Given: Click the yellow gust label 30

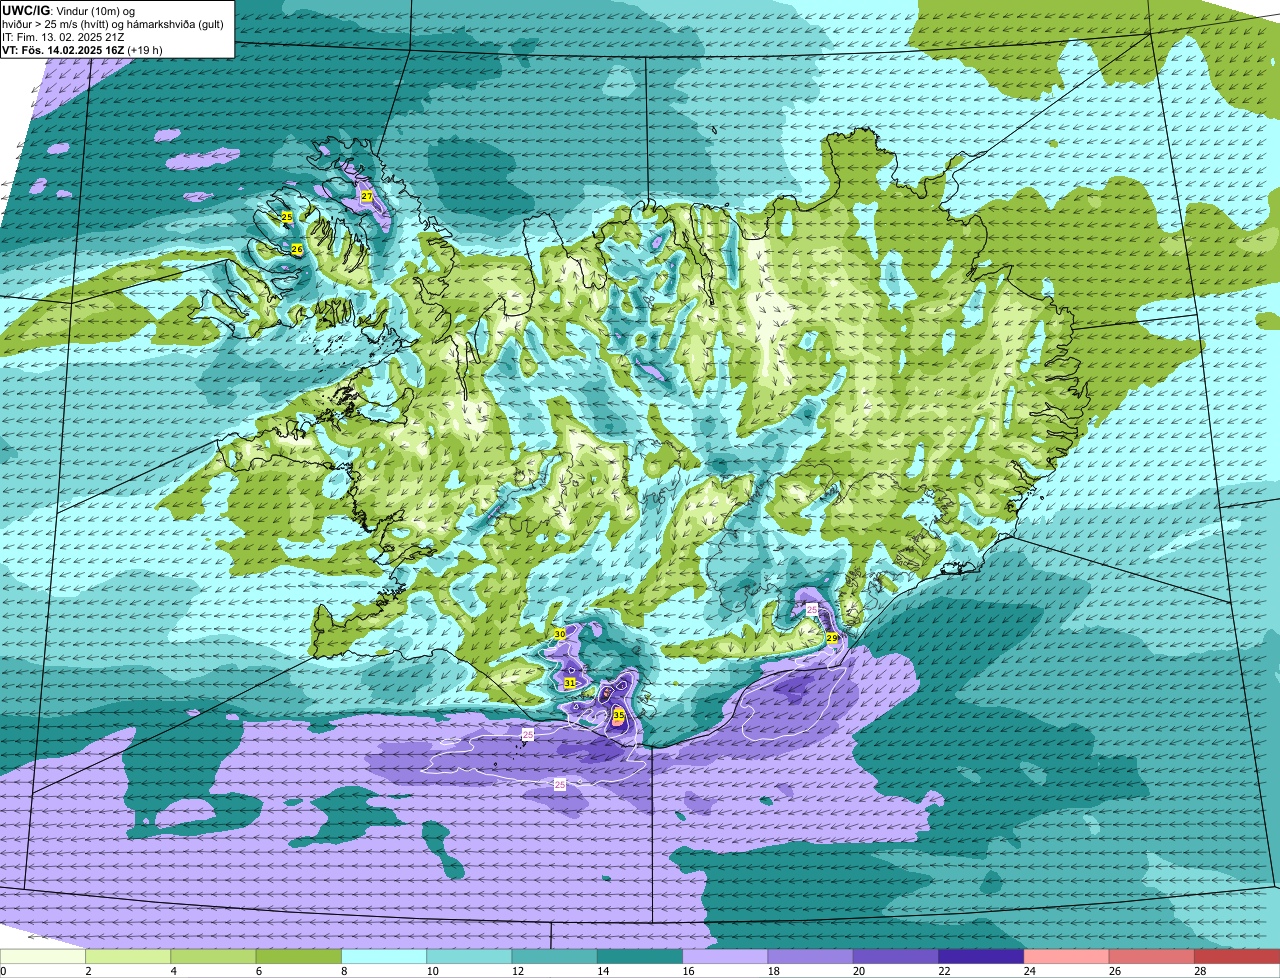Looking at the screenshot, I should tap(560, 634).
